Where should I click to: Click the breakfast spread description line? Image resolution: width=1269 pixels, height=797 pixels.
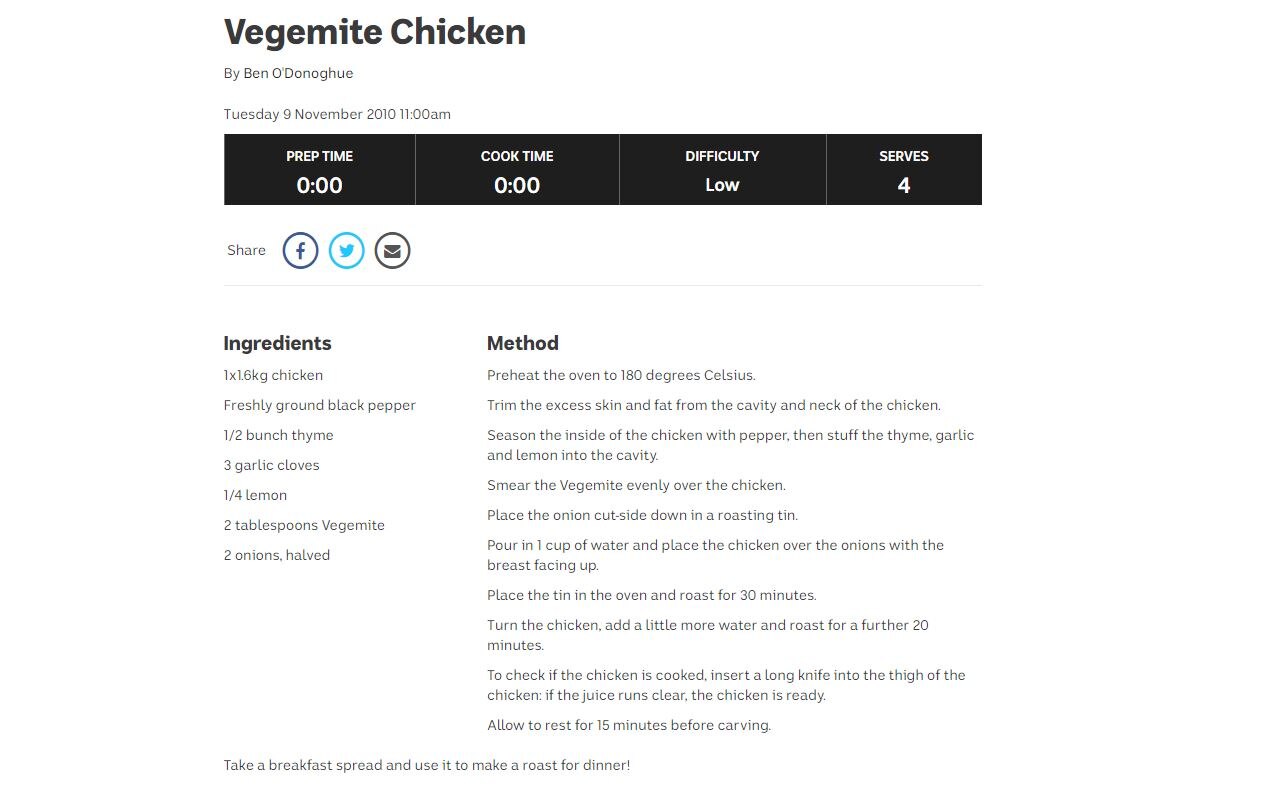[427, 765]
